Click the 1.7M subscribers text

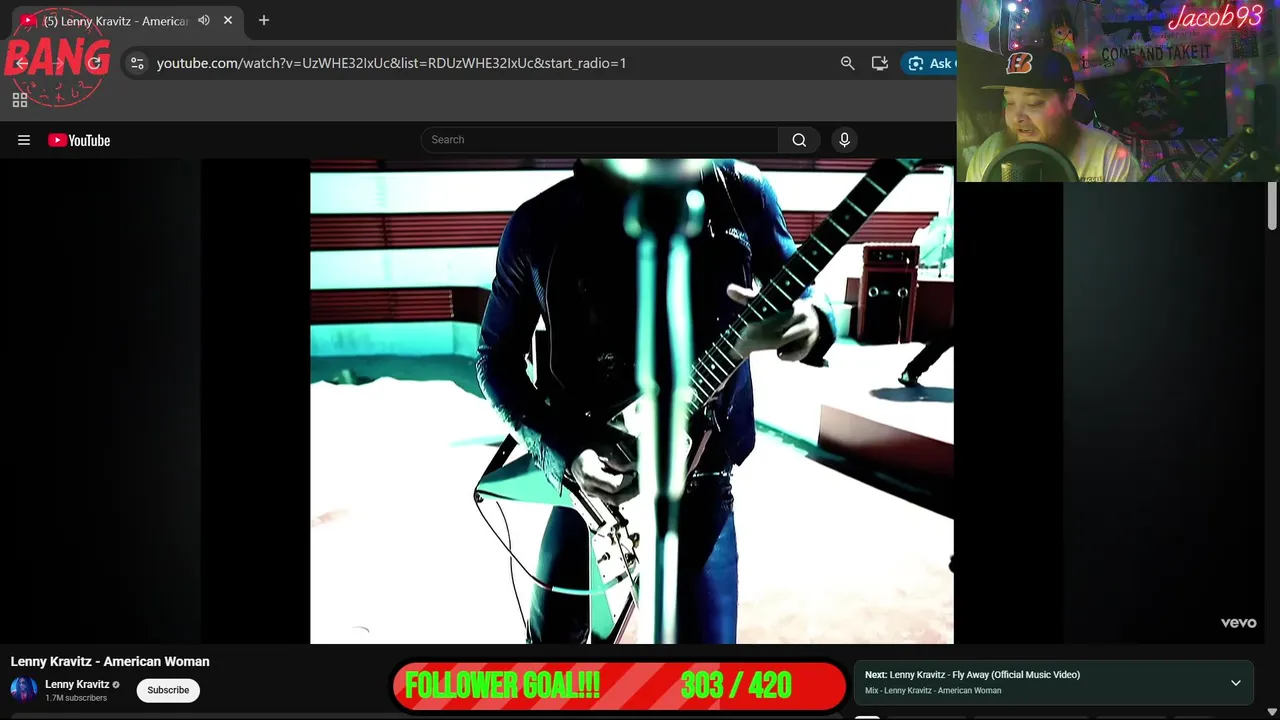[x=76, y=698]
